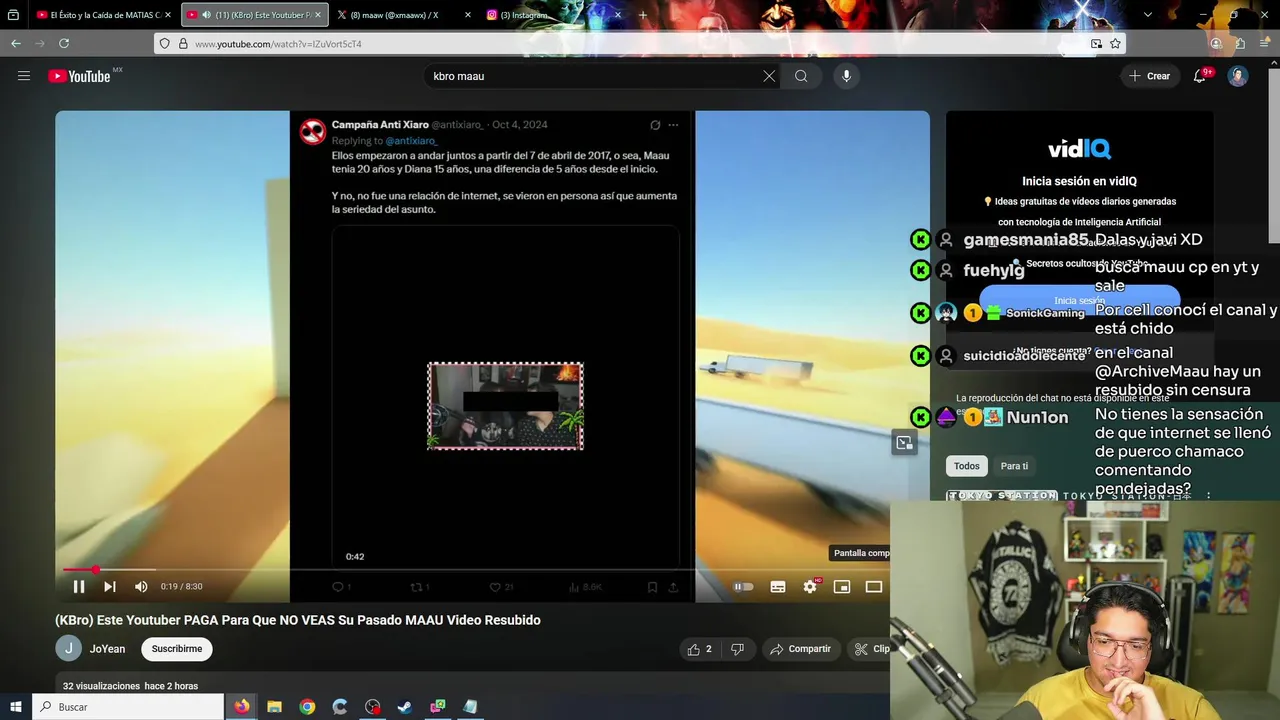The width and height of the screenshot is (1280, 720).
Task: Select the Todos chip in suggestions
Action: click(x=966, y=466)
